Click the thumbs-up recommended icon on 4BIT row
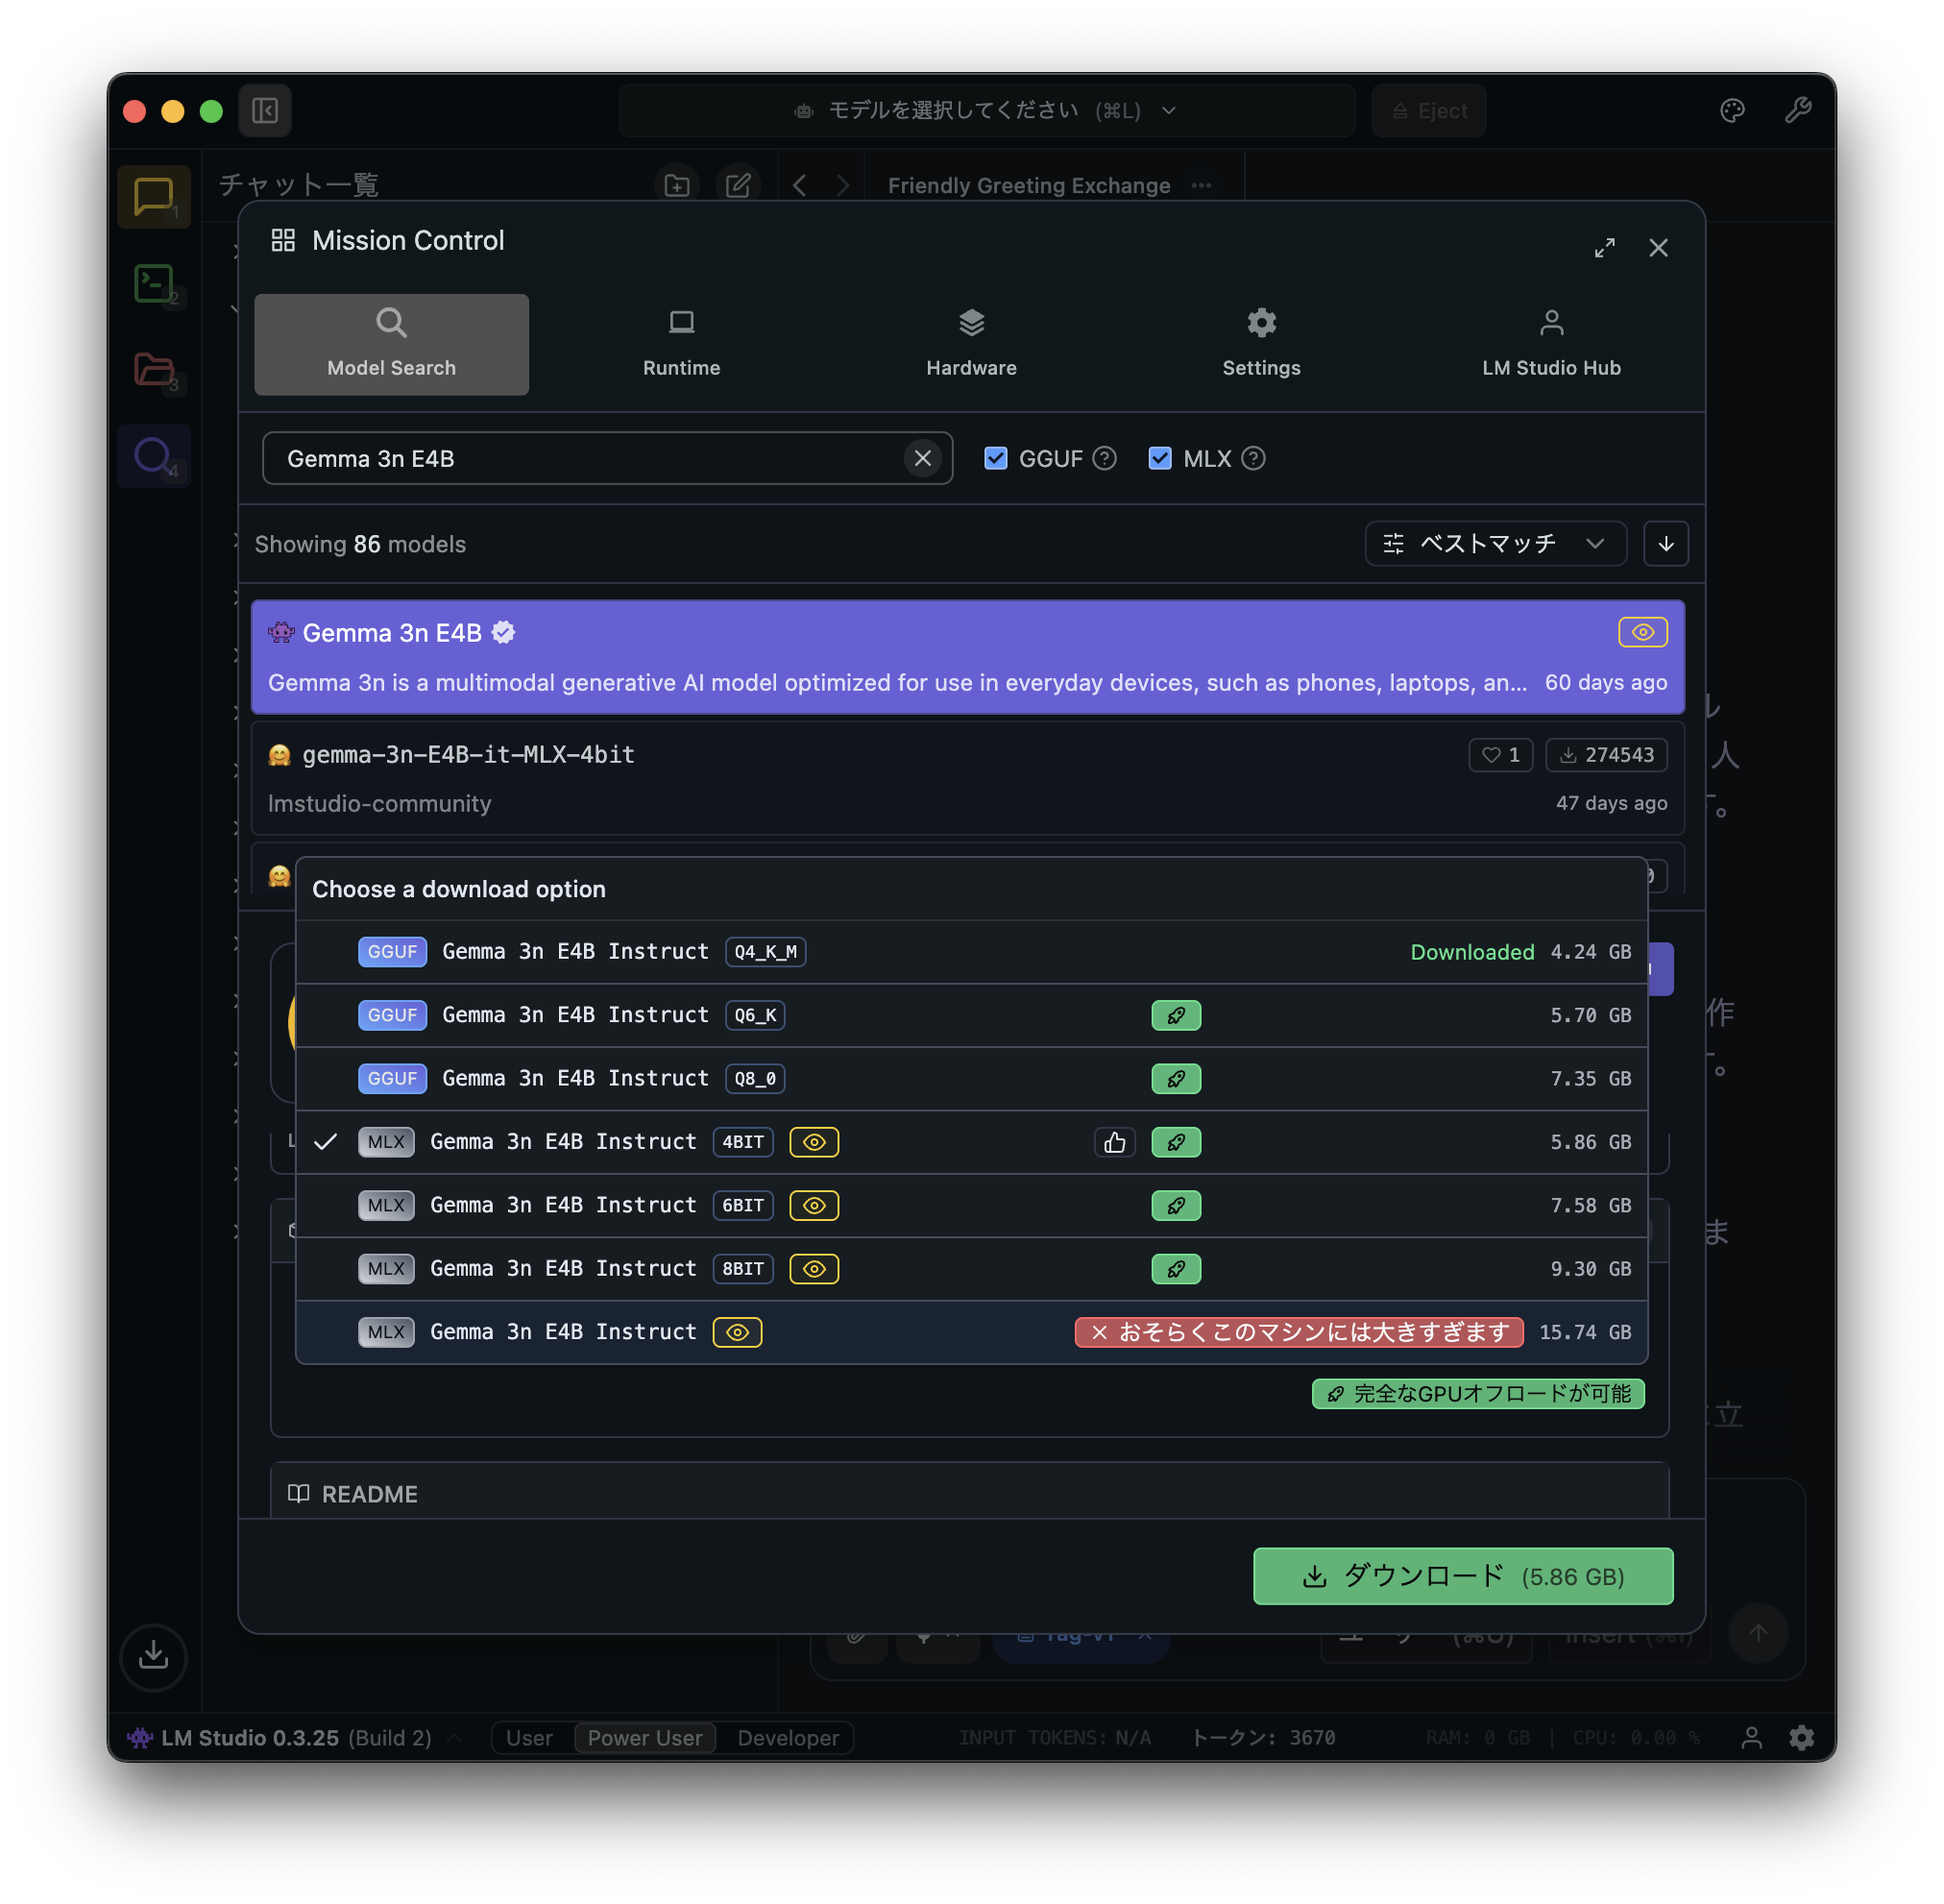The image size is (1944, 1904). (1114, 1142)
